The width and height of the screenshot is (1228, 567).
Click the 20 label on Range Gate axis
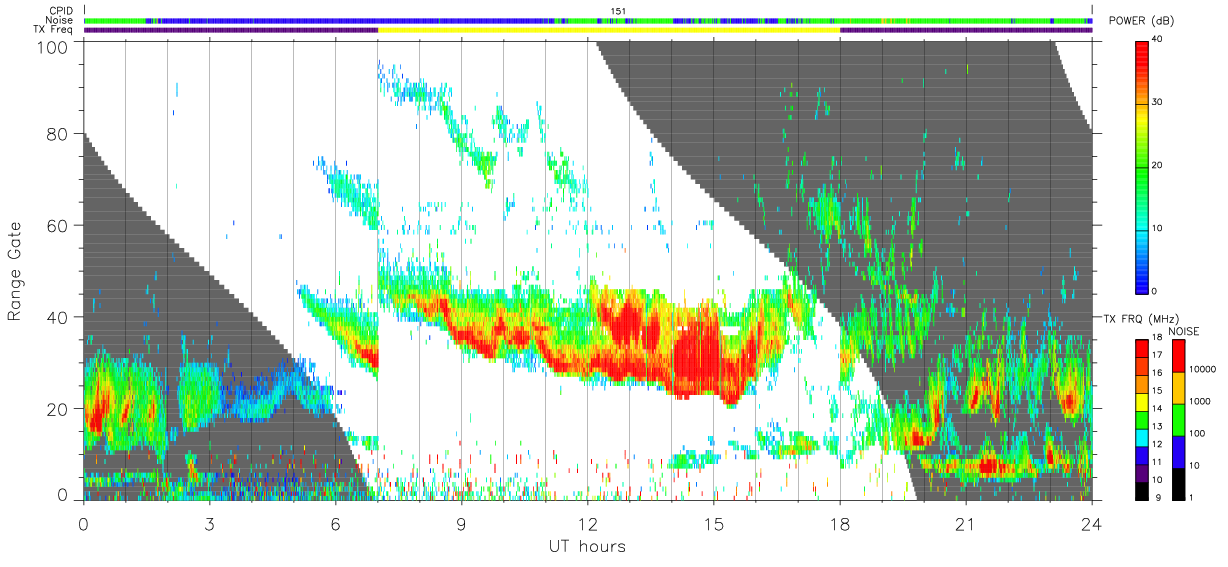click(x=57, y=409)
